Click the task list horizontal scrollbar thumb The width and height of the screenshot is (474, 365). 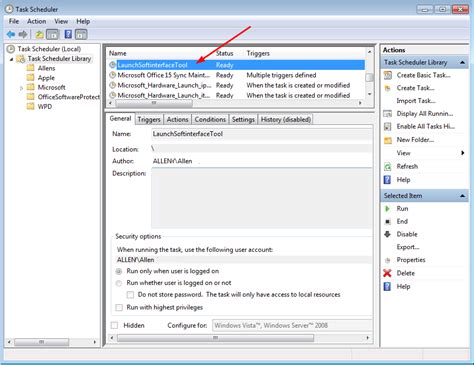(x=154, y=103)
